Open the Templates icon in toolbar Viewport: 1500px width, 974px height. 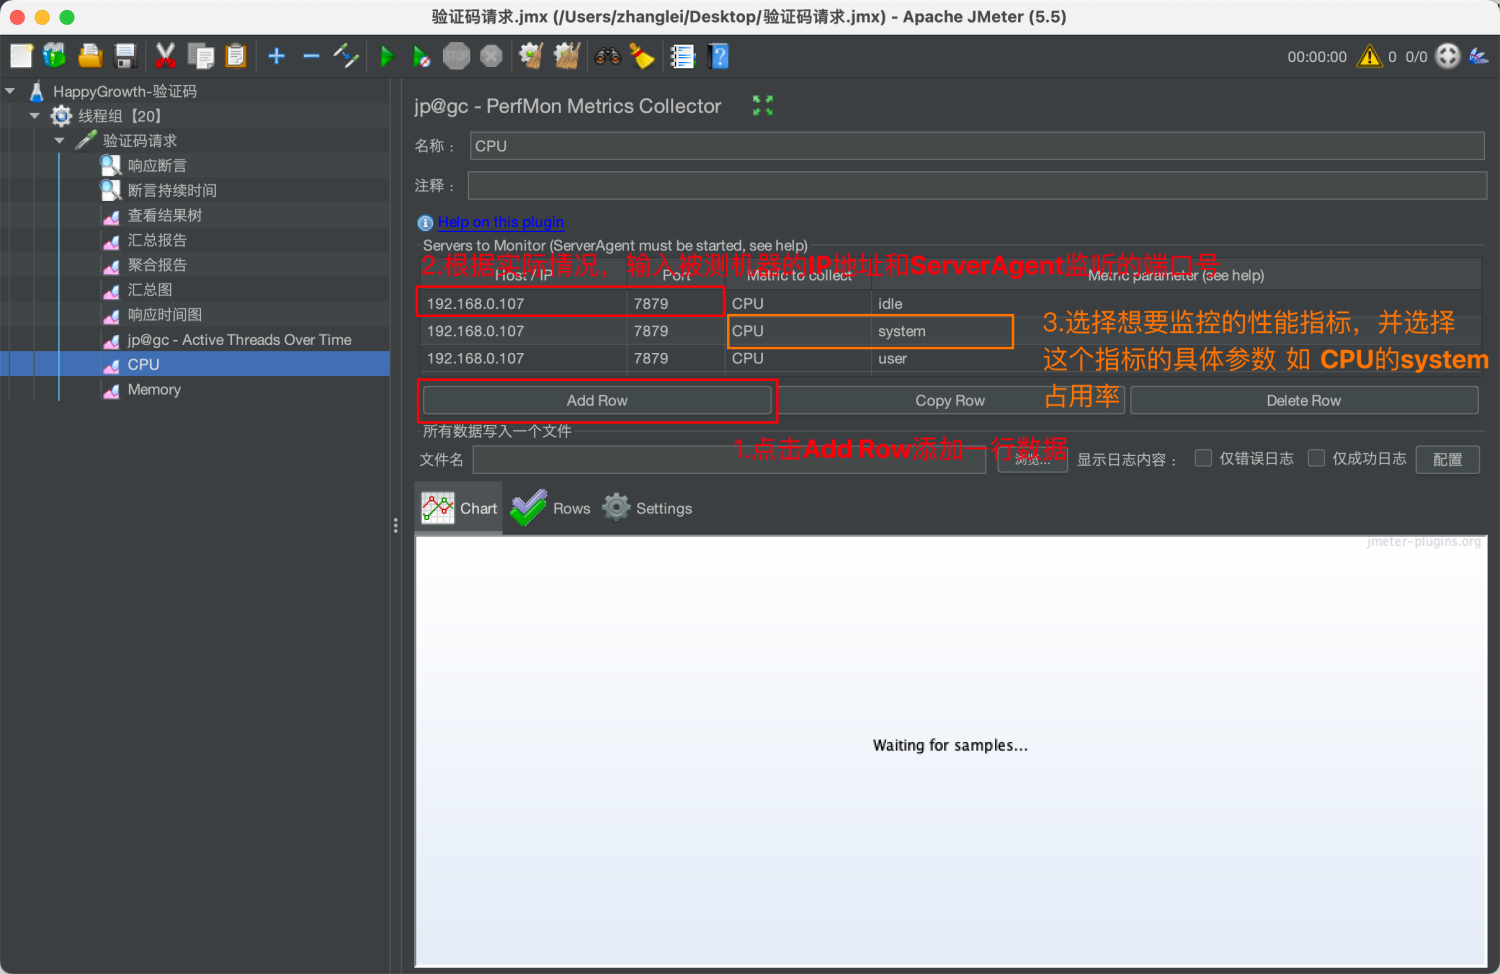55,56
